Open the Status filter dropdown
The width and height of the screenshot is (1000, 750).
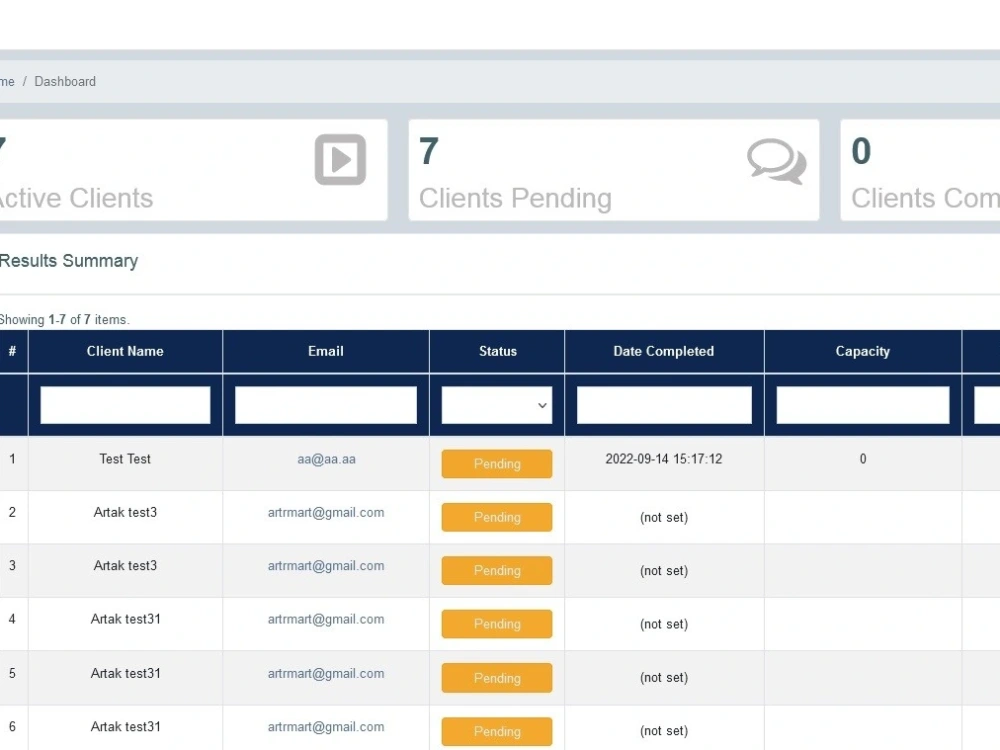tap(497, 405)
